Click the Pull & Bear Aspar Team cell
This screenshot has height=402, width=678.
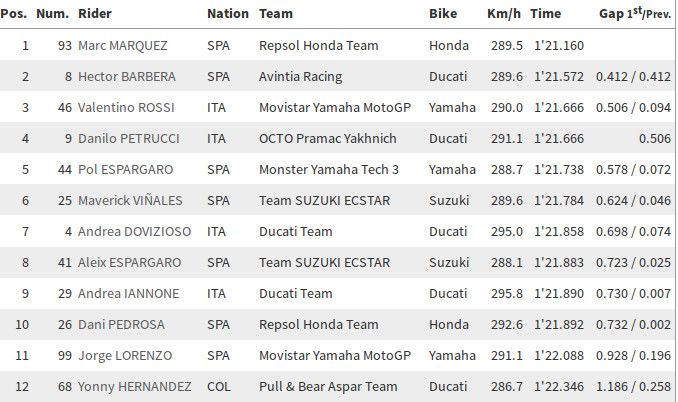point(328,386)
